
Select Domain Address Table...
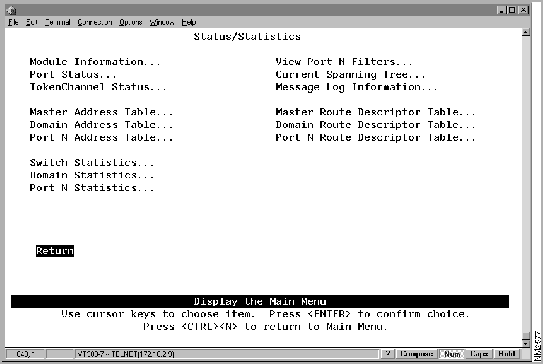pos(101,125)
